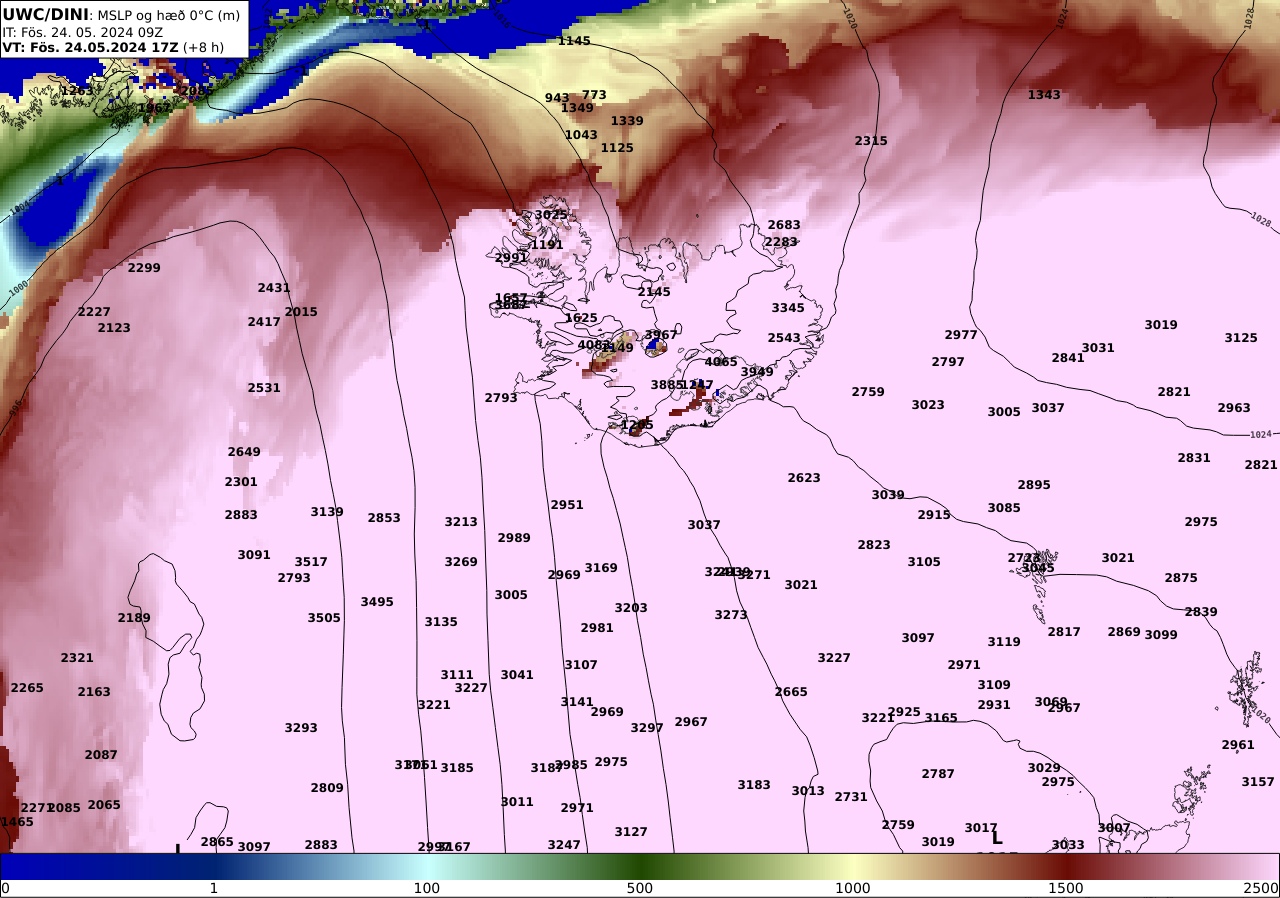Click the 3169 value
The image size is (1280, 898).
click(x=601, y=568)
